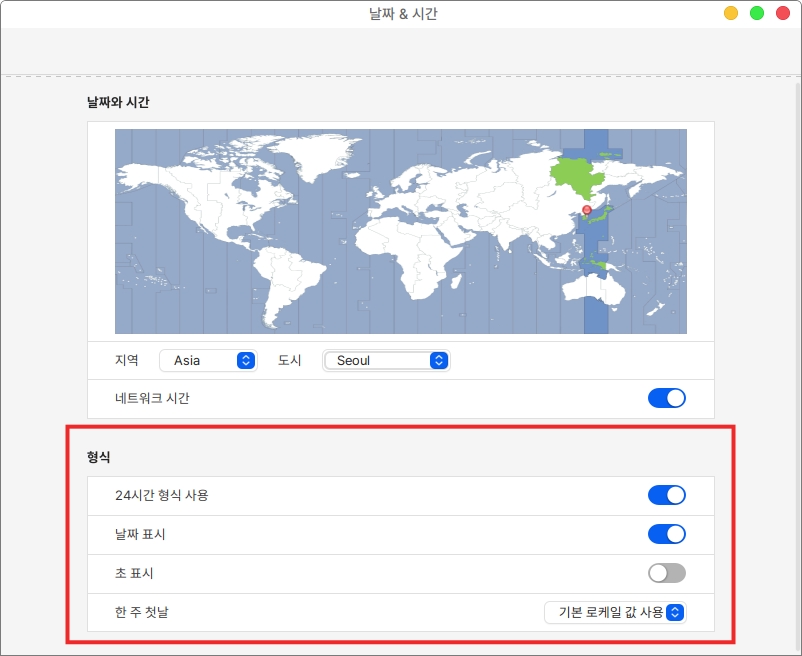Screen dimensions: 802x656
Task: Click the red Seoul location pin on map
Action: (x=587, y=210)
